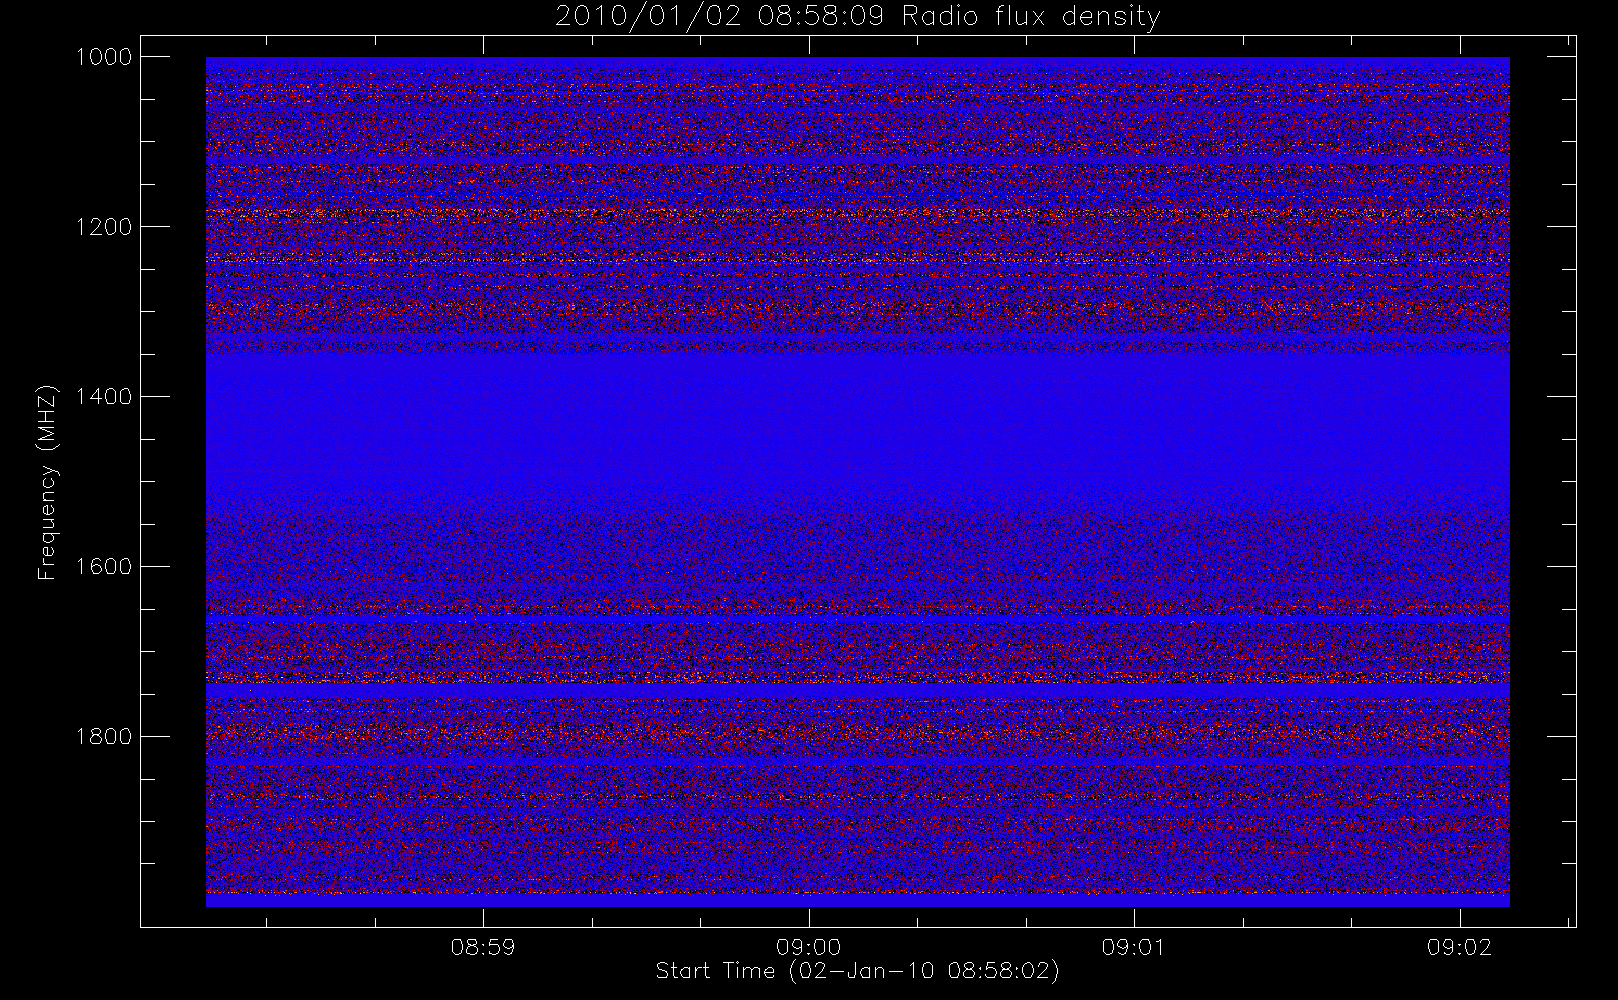The width and height of the screenshot is (1618, 1000).
Task: Click the 'Start Time (02-Jan-10 08:58:02)' label
Action: coord(857,971)
